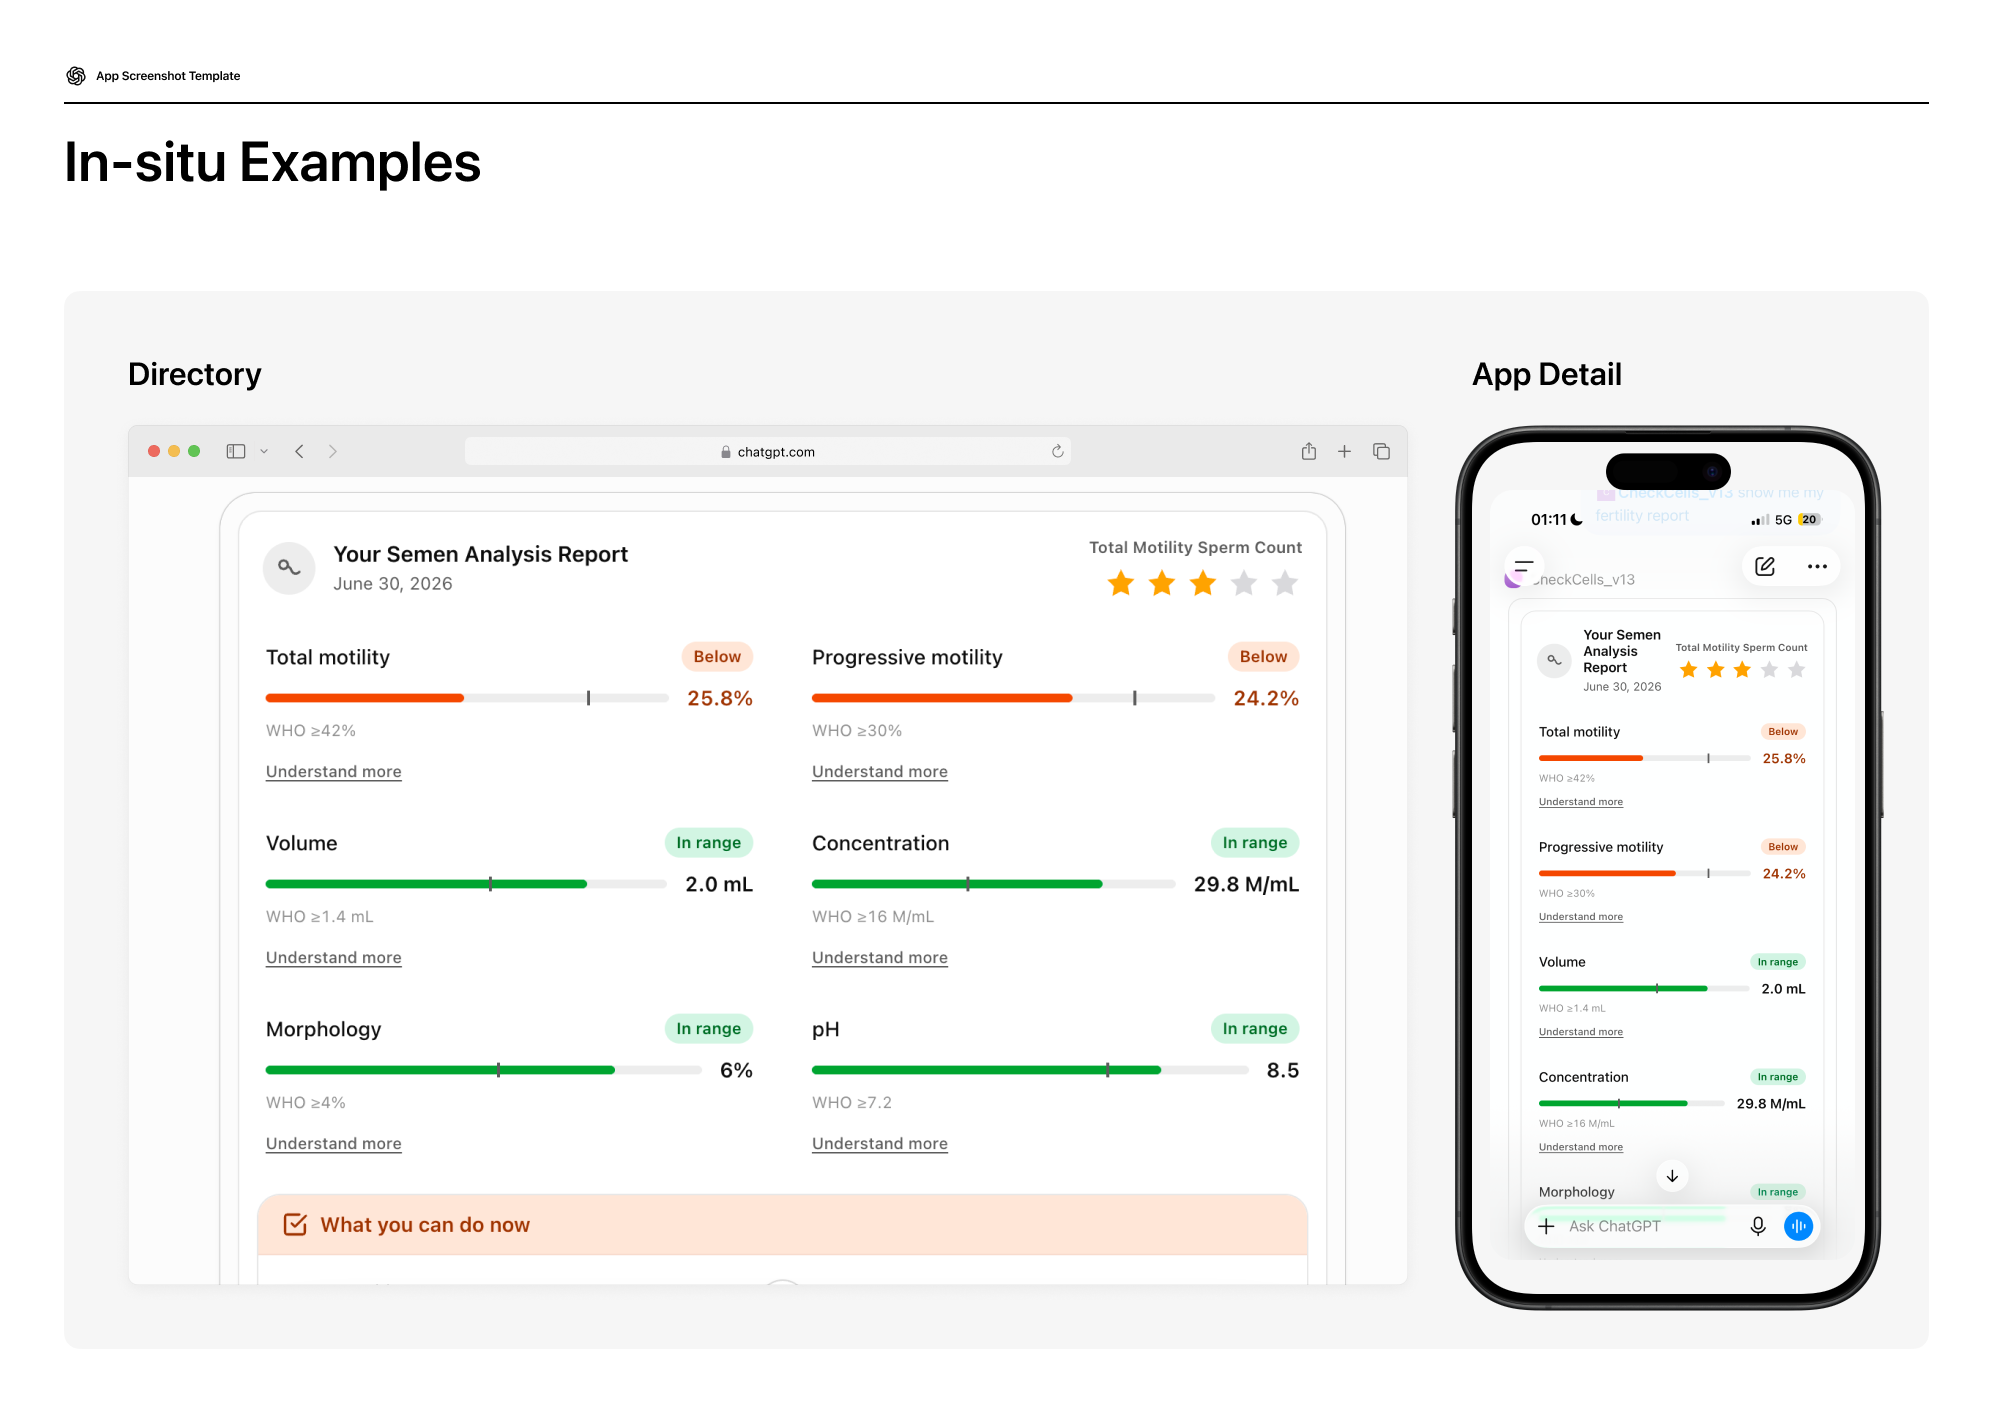Screen dimensions: 1993x1413
Task: Tap the plus icon in the Ask ChatGPT bar
Action: coord(1546,1226)
